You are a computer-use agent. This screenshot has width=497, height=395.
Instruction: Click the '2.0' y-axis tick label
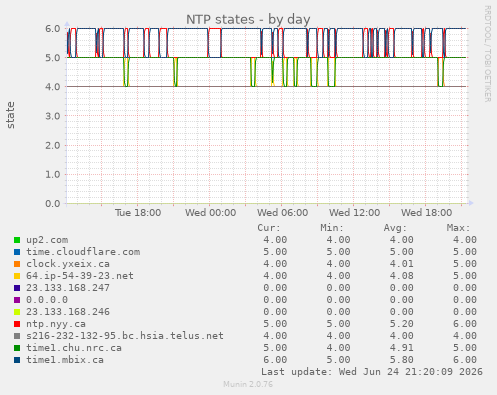pos(53,145)
